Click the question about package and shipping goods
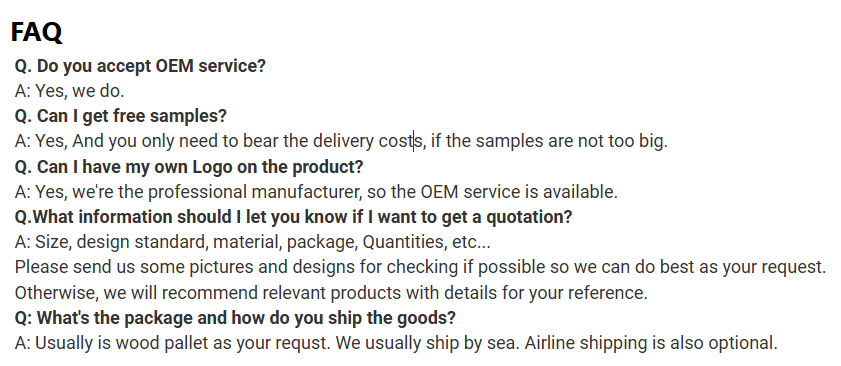Viewport: 841px width, 366px height. click(235, 318)
